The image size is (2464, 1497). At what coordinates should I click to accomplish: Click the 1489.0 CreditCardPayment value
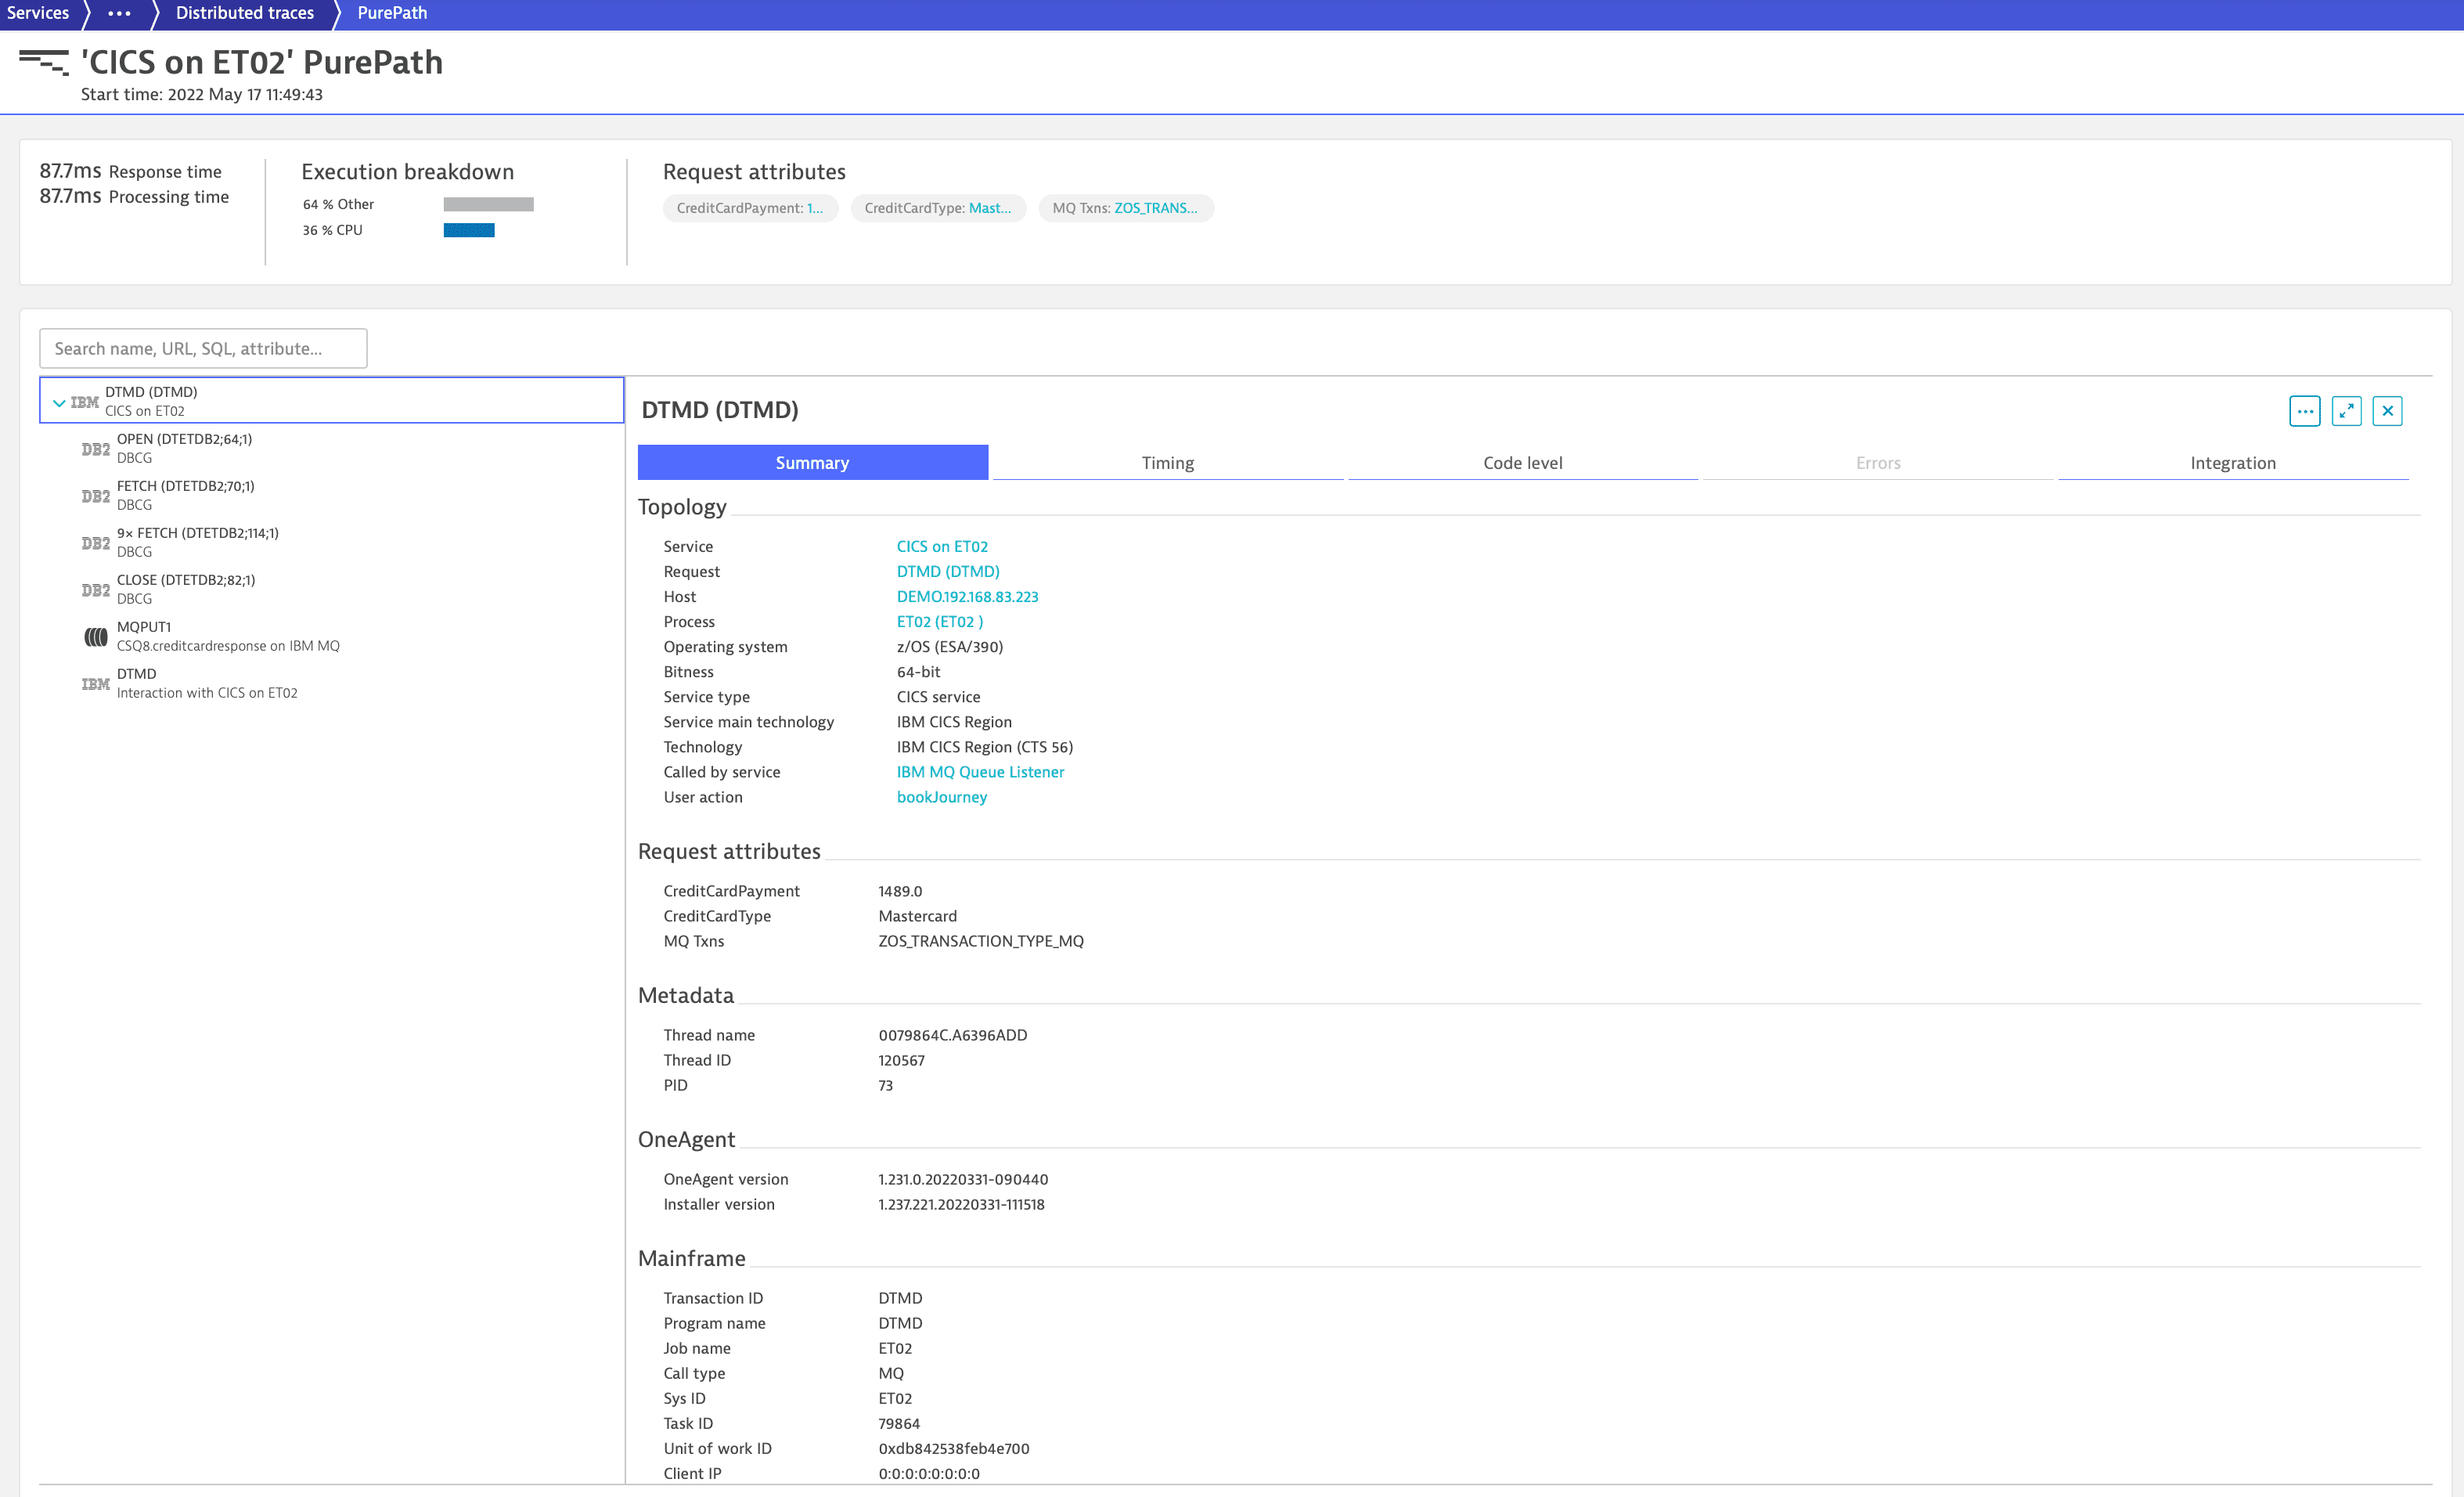pyautogui.click(x=900, y=890)
